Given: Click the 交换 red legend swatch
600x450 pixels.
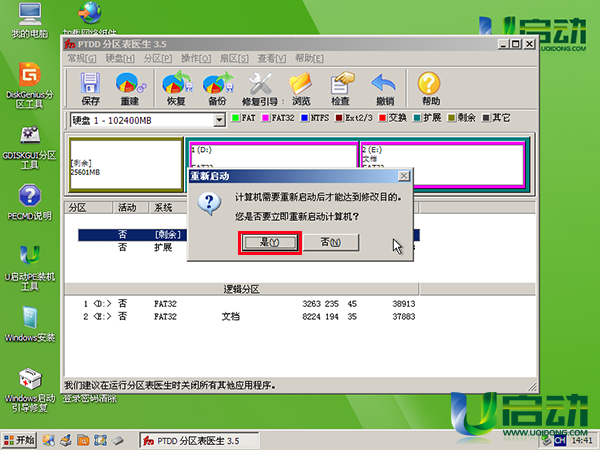Looking at the screenshot, I should tap(382, 118).
